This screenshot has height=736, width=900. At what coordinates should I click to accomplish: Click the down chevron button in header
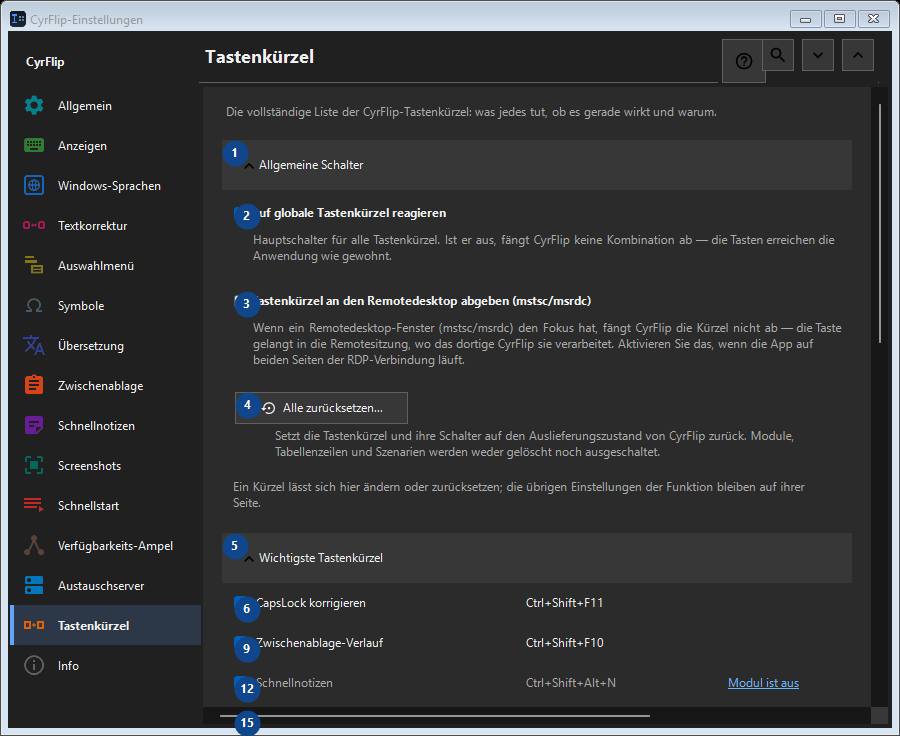[818, 55]
